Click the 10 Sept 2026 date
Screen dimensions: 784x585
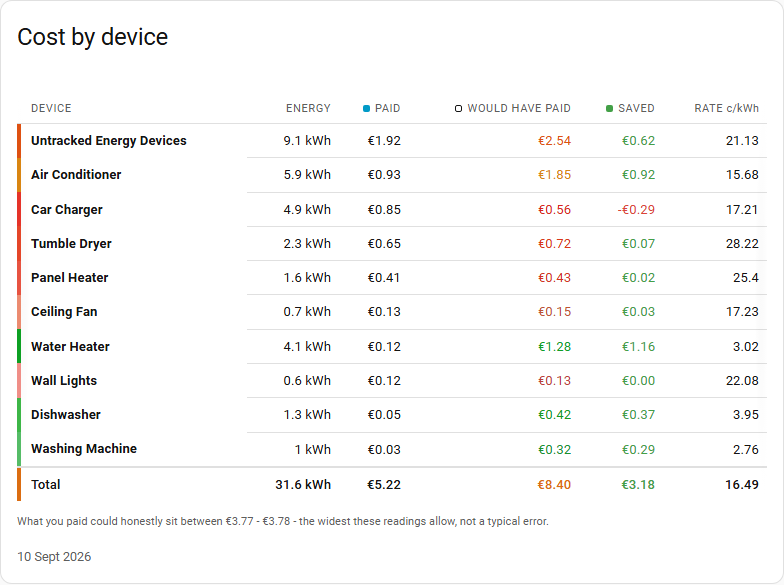click(54, 556)
